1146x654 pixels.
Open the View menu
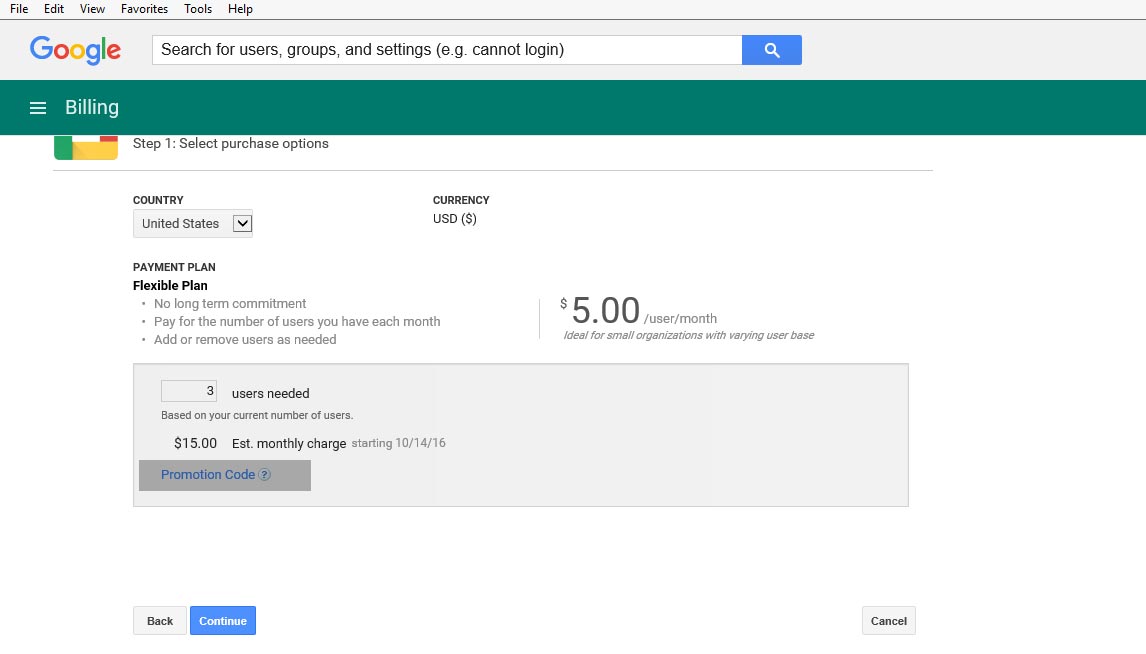tap(92, 9)
